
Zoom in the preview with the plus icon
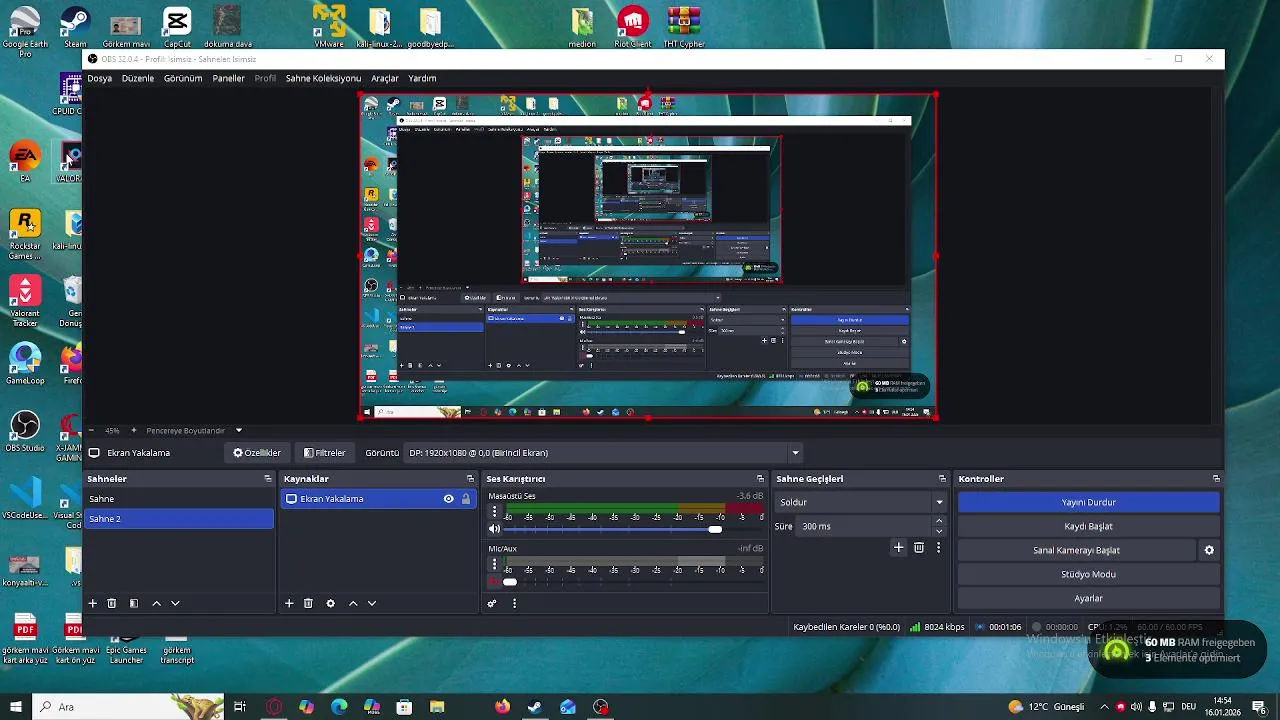[x=133, y=430]
